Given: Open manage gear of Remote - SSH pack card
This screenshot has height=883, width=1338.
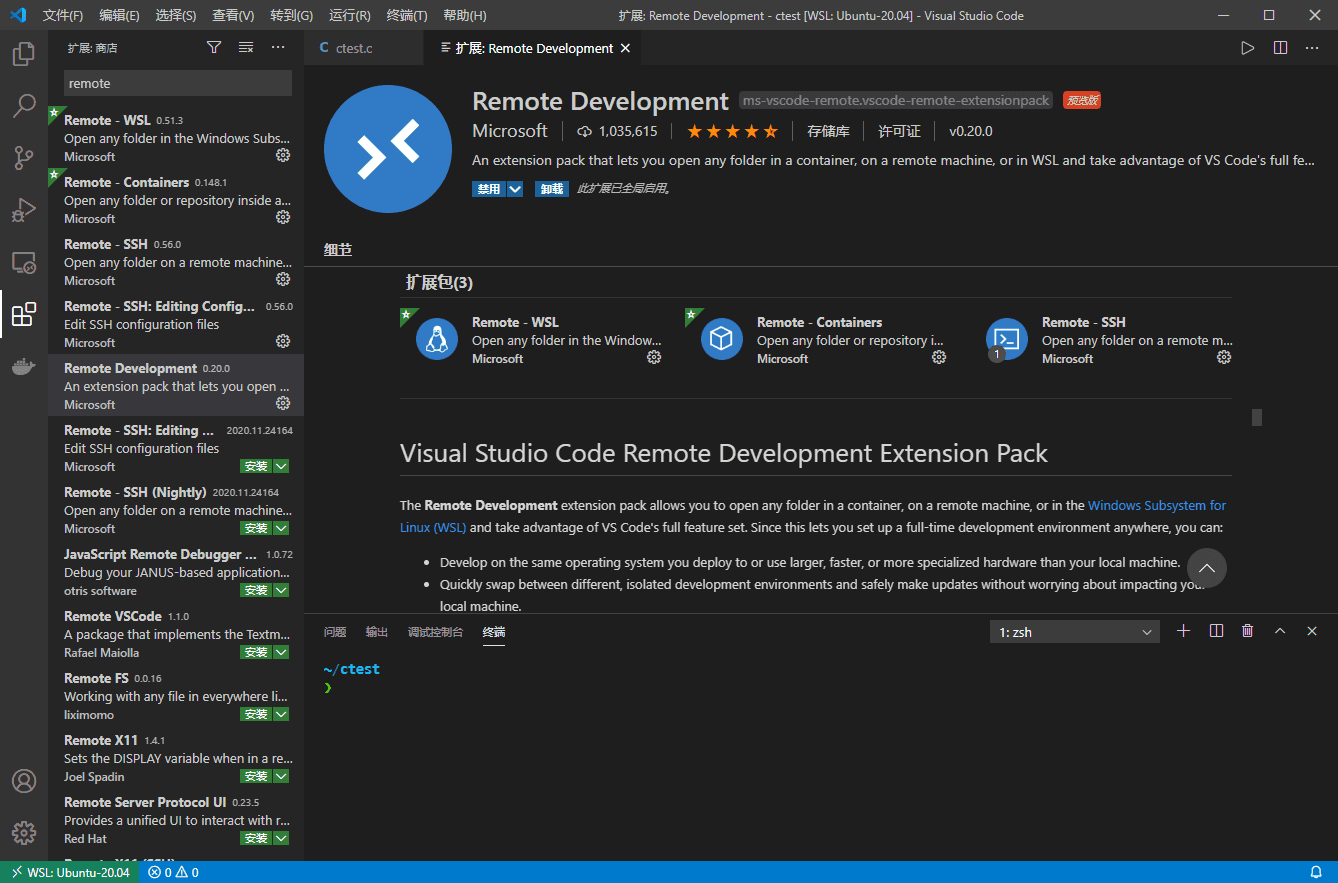Looking at the screenshot, I should point(1224,357).
